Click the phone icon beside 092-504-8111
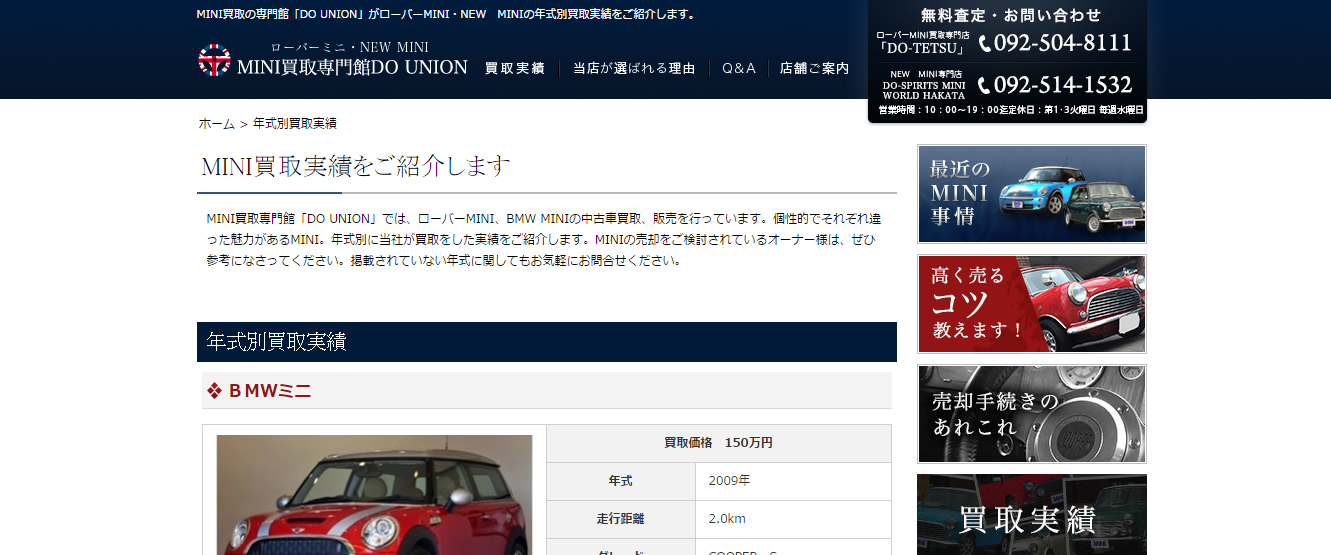Screen dimensions: 1331x555 (x=985, y=44)
